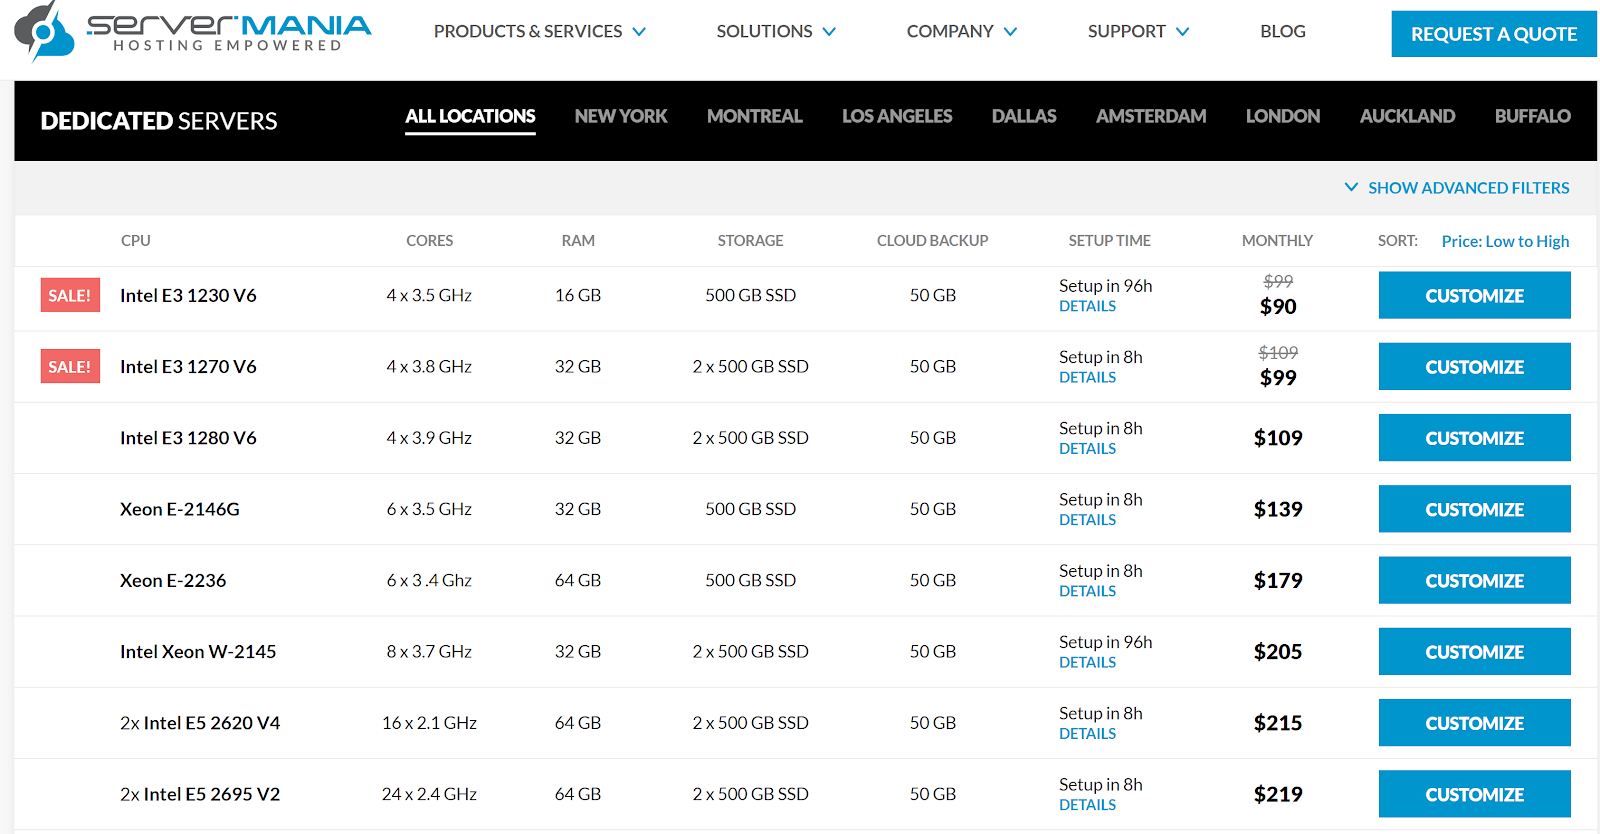Click SALE! badge on Intel E3 1270 V6

70,366
